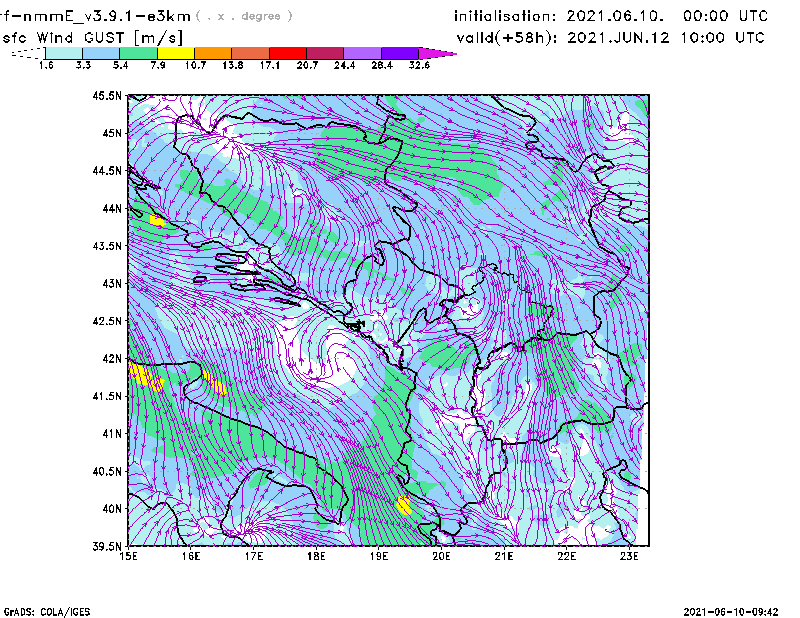The height and width of the screenshot is (618, 800).
Task: Click the 43.5N latitude label
Action: 107,246
